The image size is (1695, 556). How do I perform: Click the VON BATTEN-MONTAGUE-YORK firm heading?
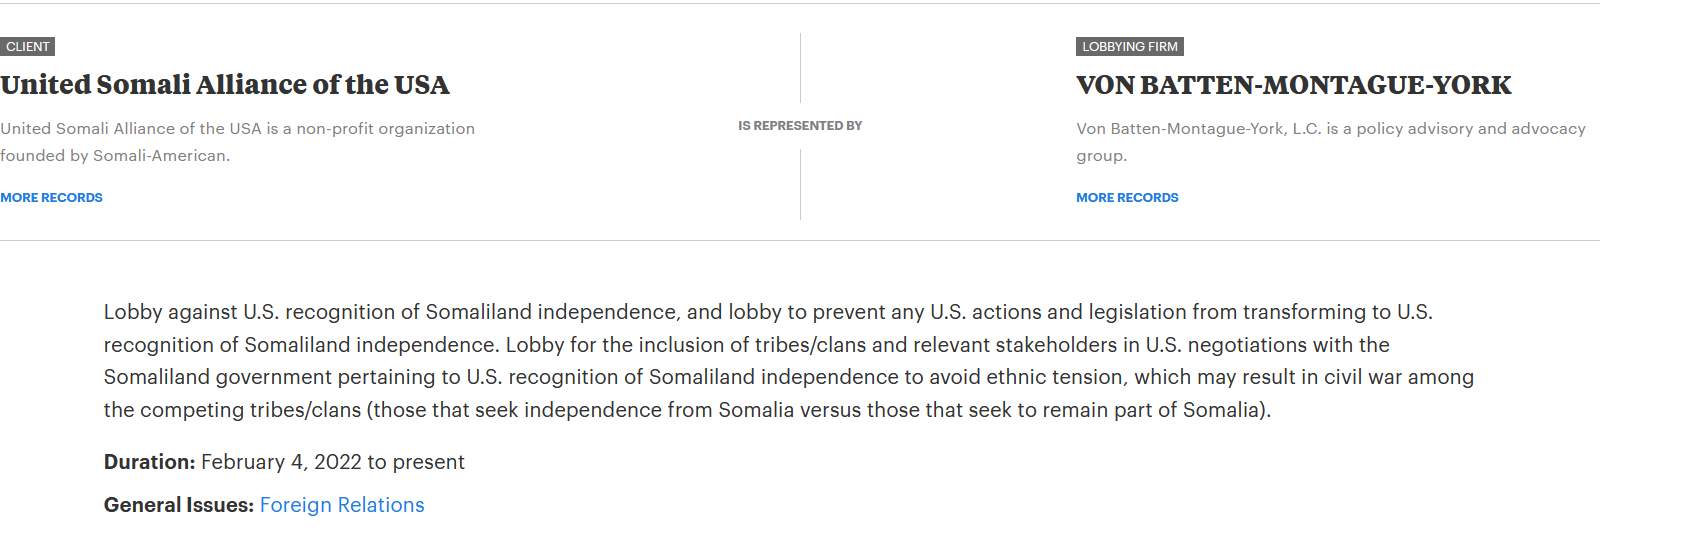pos(1294,85)
